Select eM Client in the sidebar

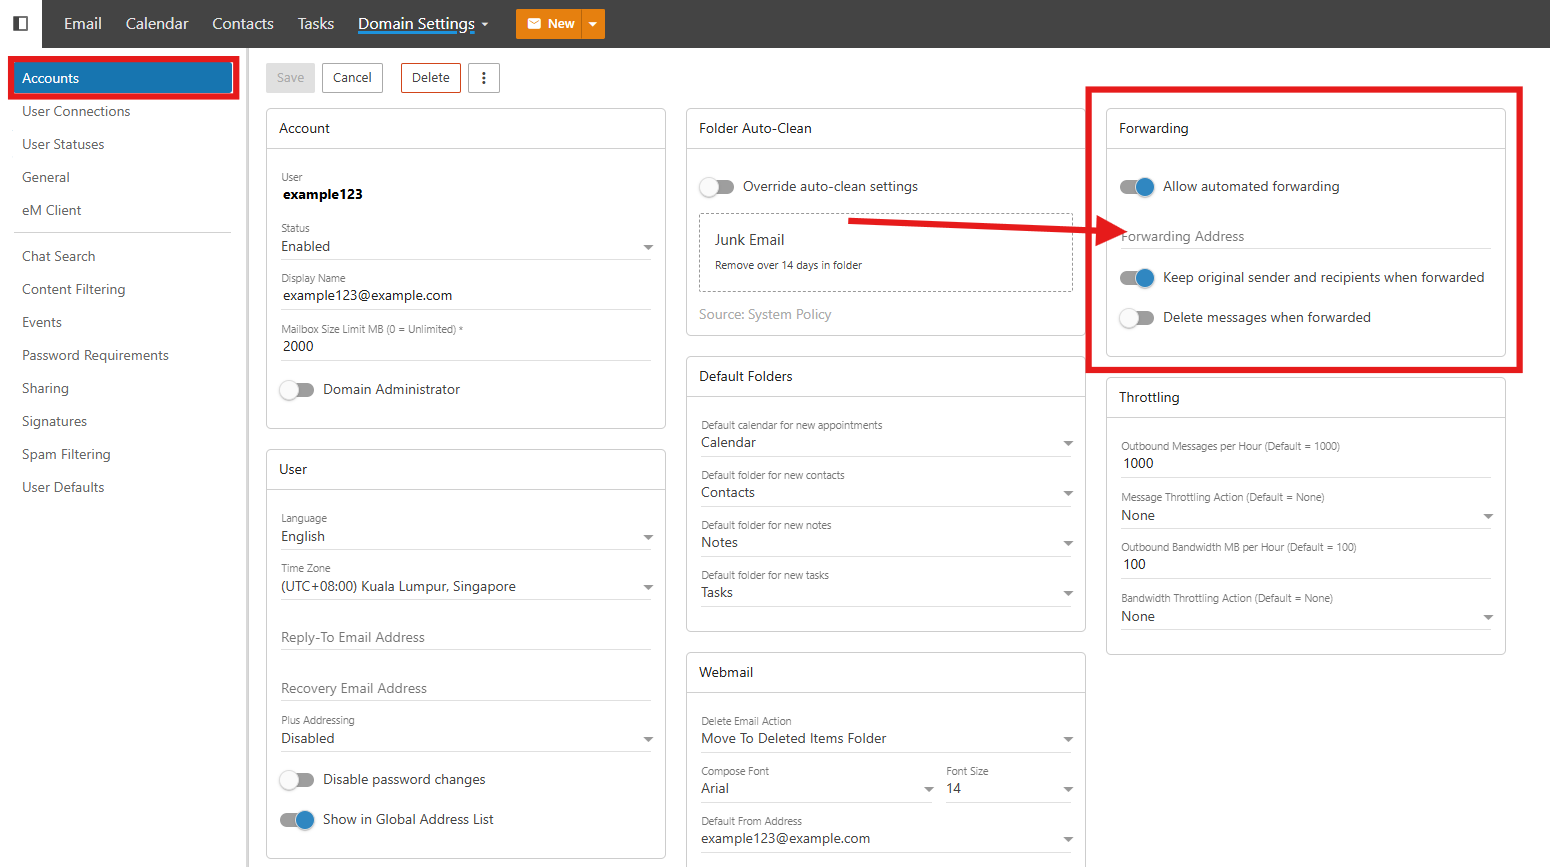pos(52,211)
